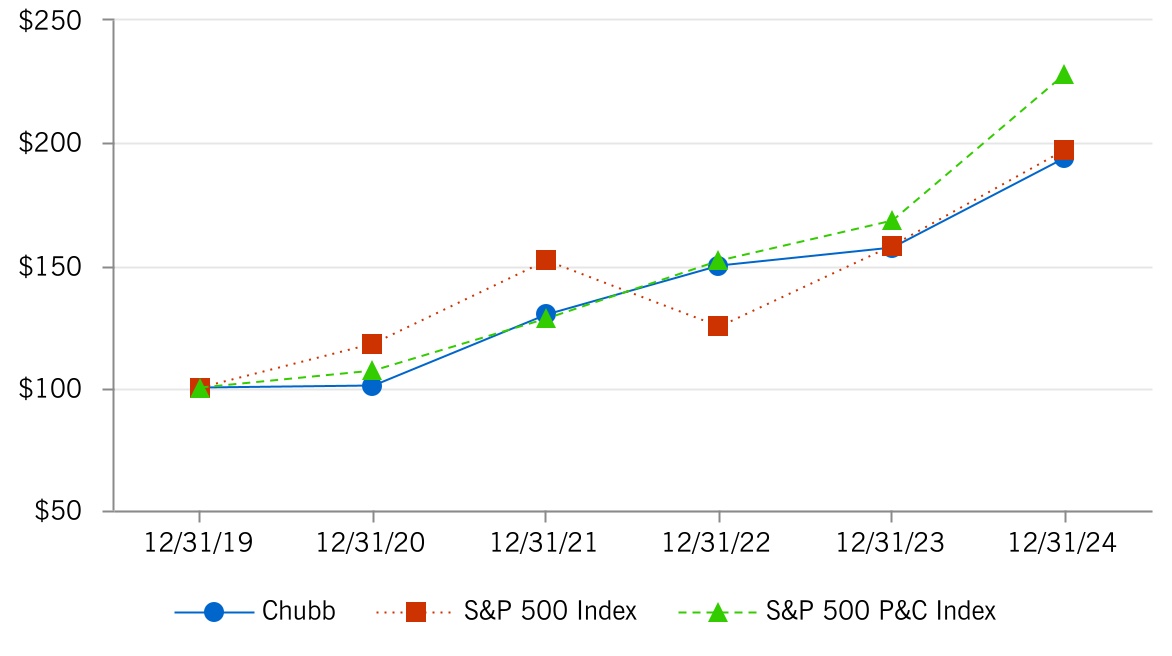
Task: Toggle the S&P 500 Index legend square
Action: (x=417, y=612)
